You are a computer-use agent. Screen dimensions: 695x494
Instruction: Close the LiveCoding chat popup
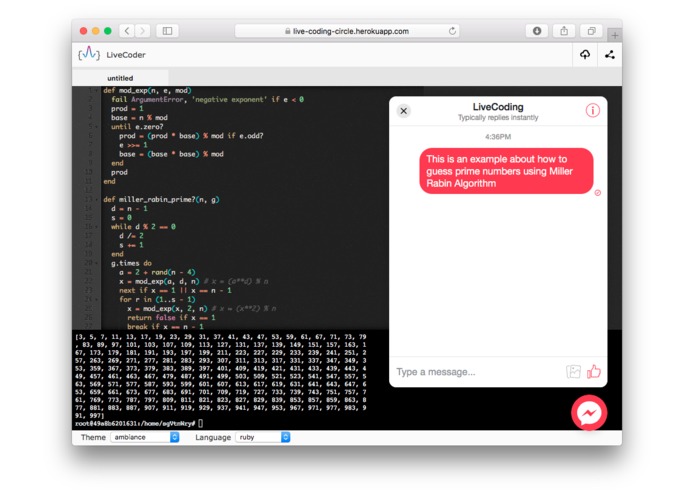403,111
